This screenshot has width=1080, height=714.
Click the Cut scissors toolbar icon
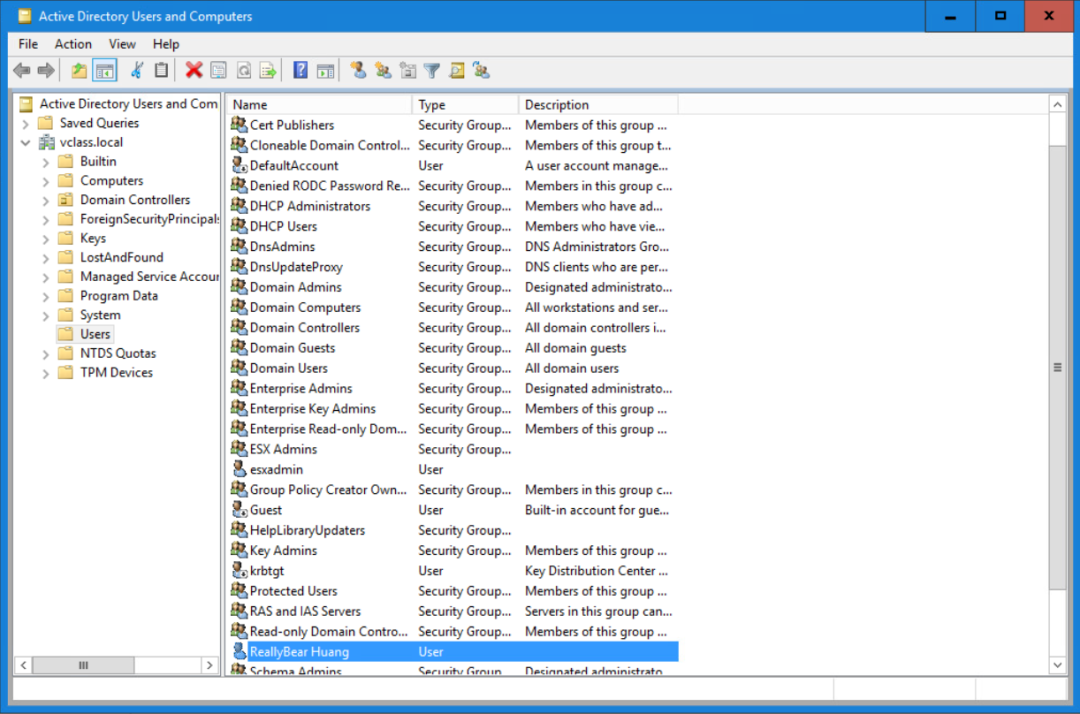(x=137, y=70)
